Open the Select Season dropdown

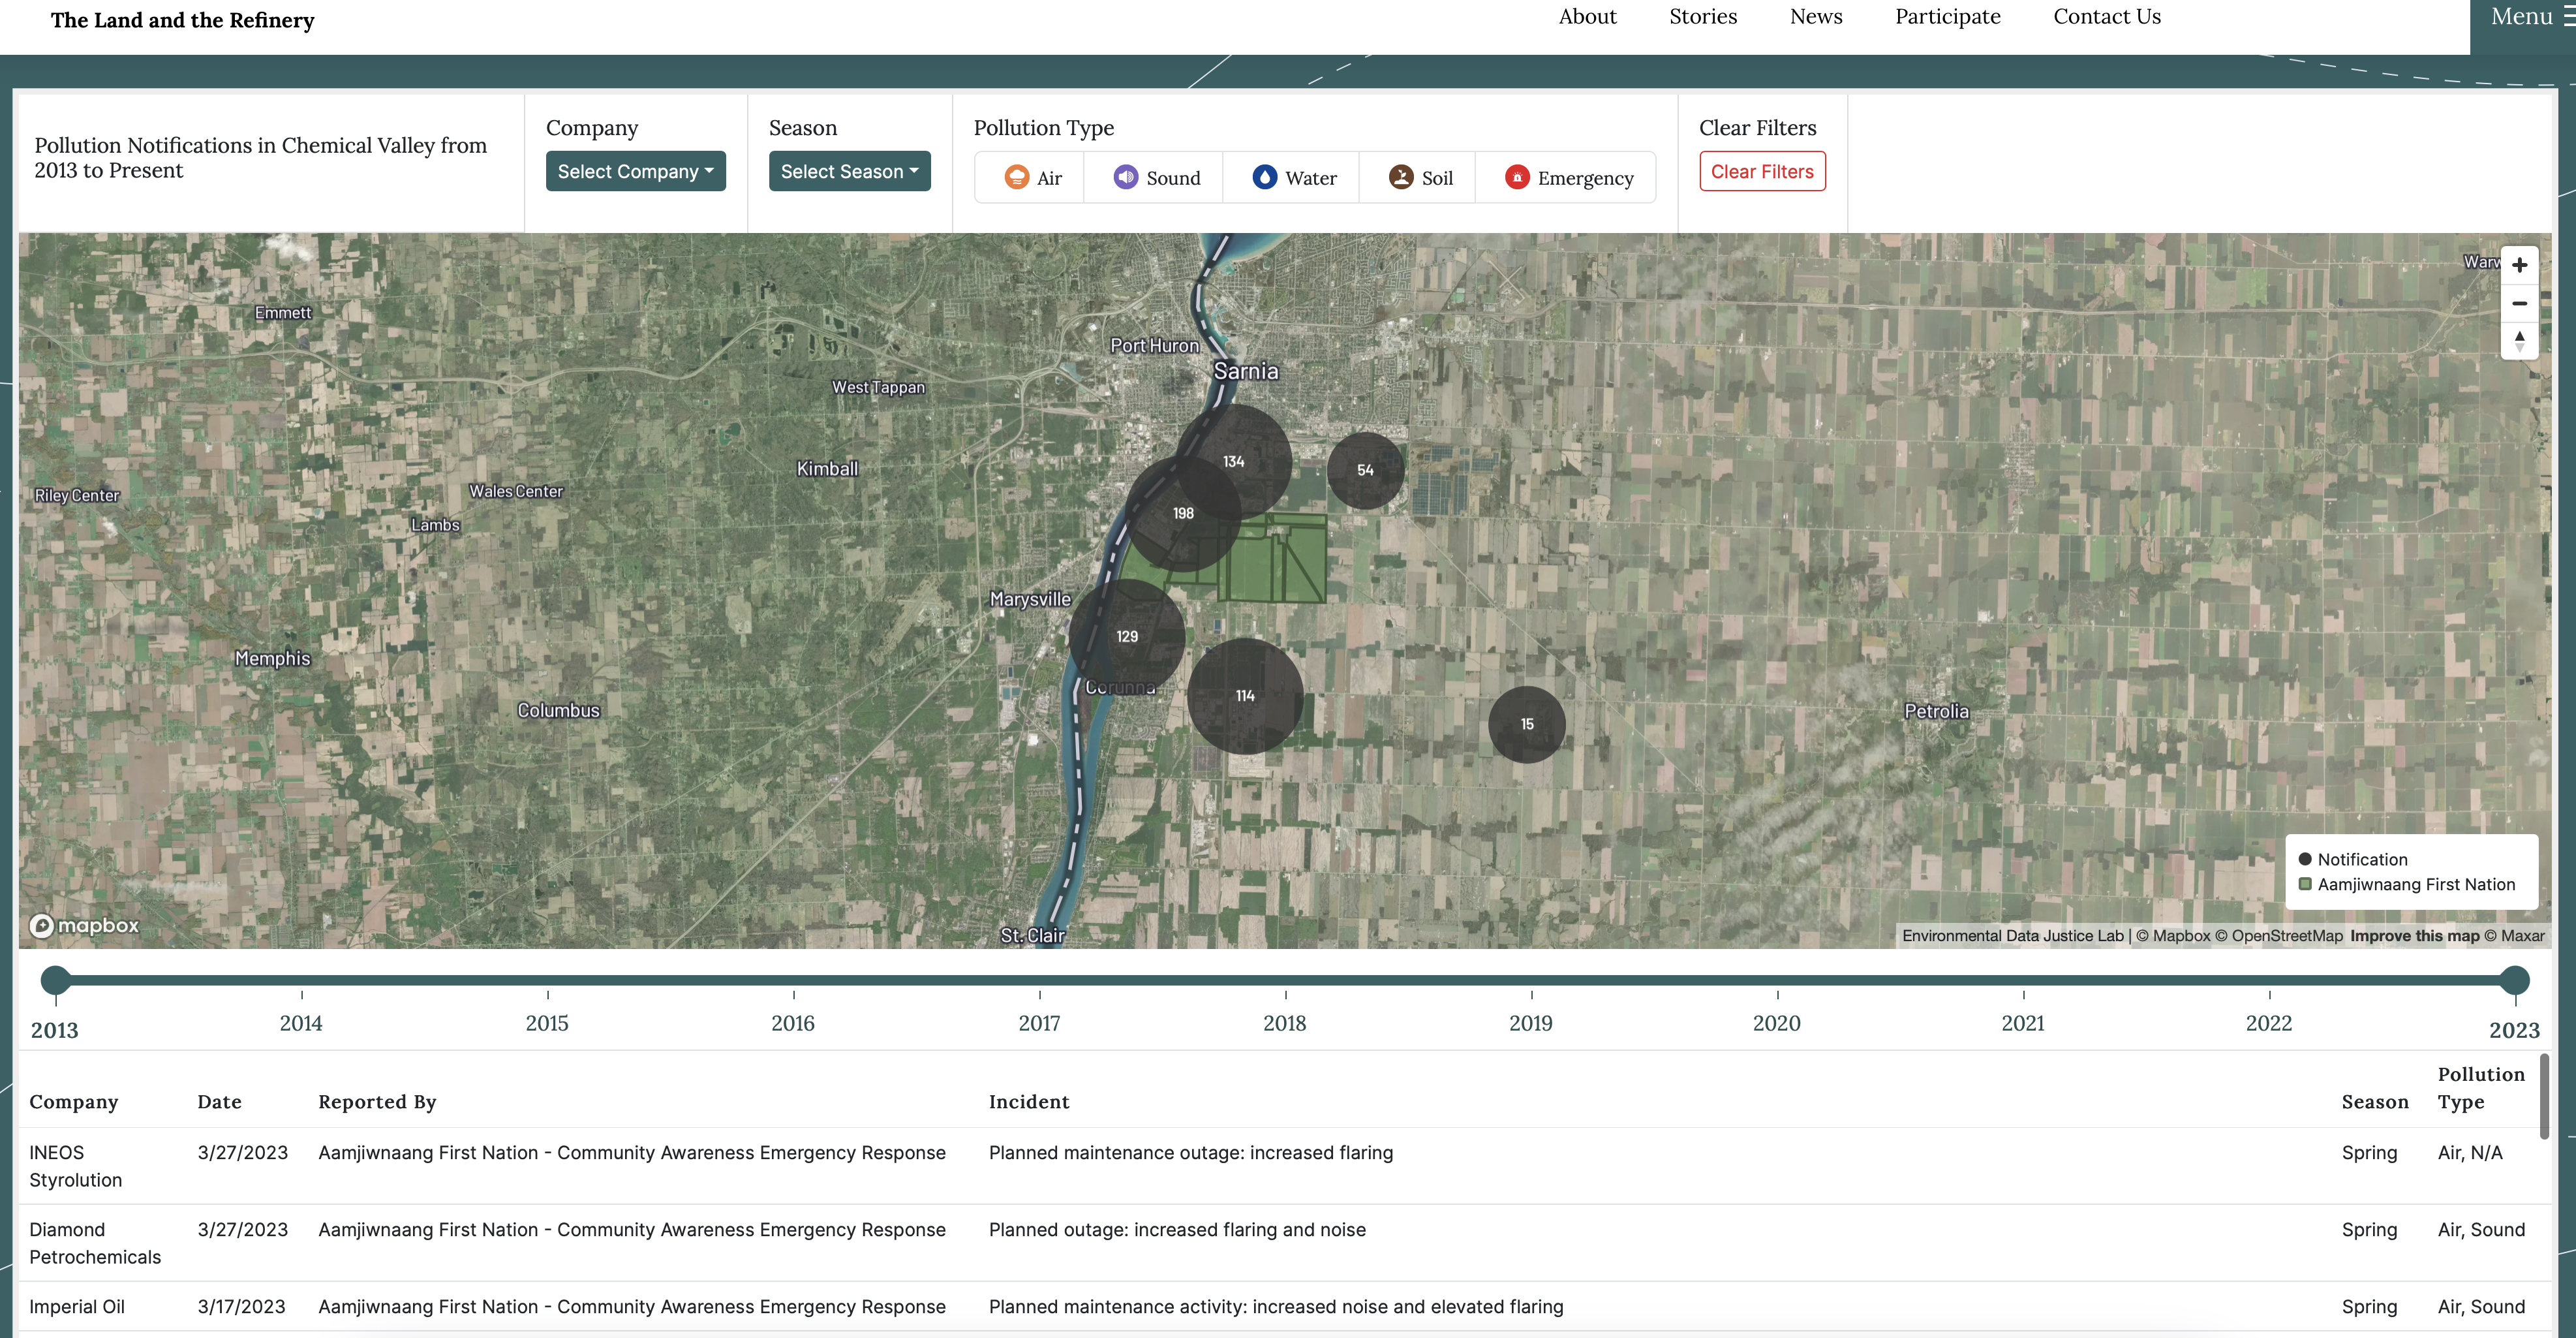(850, 171)
